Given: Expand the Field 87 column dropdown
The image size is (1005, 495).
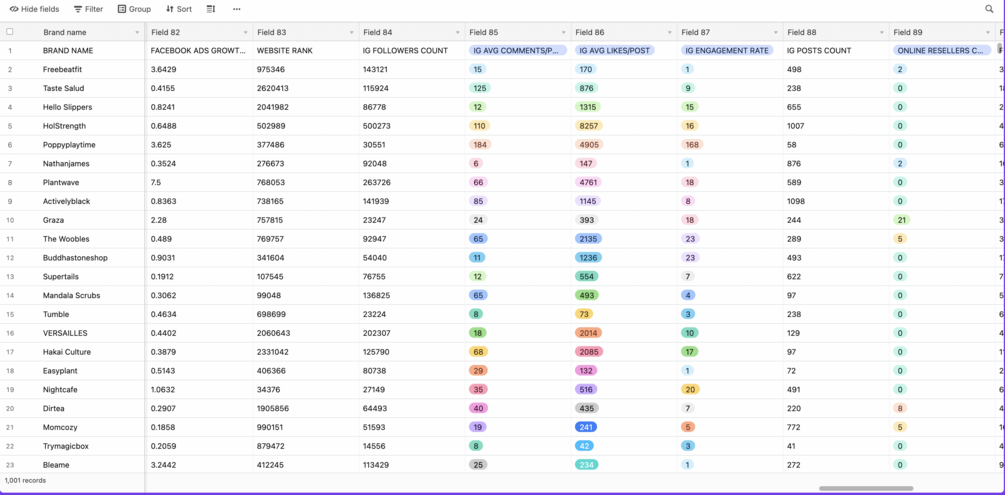Looking at the screenshot, I should (776, 32).
